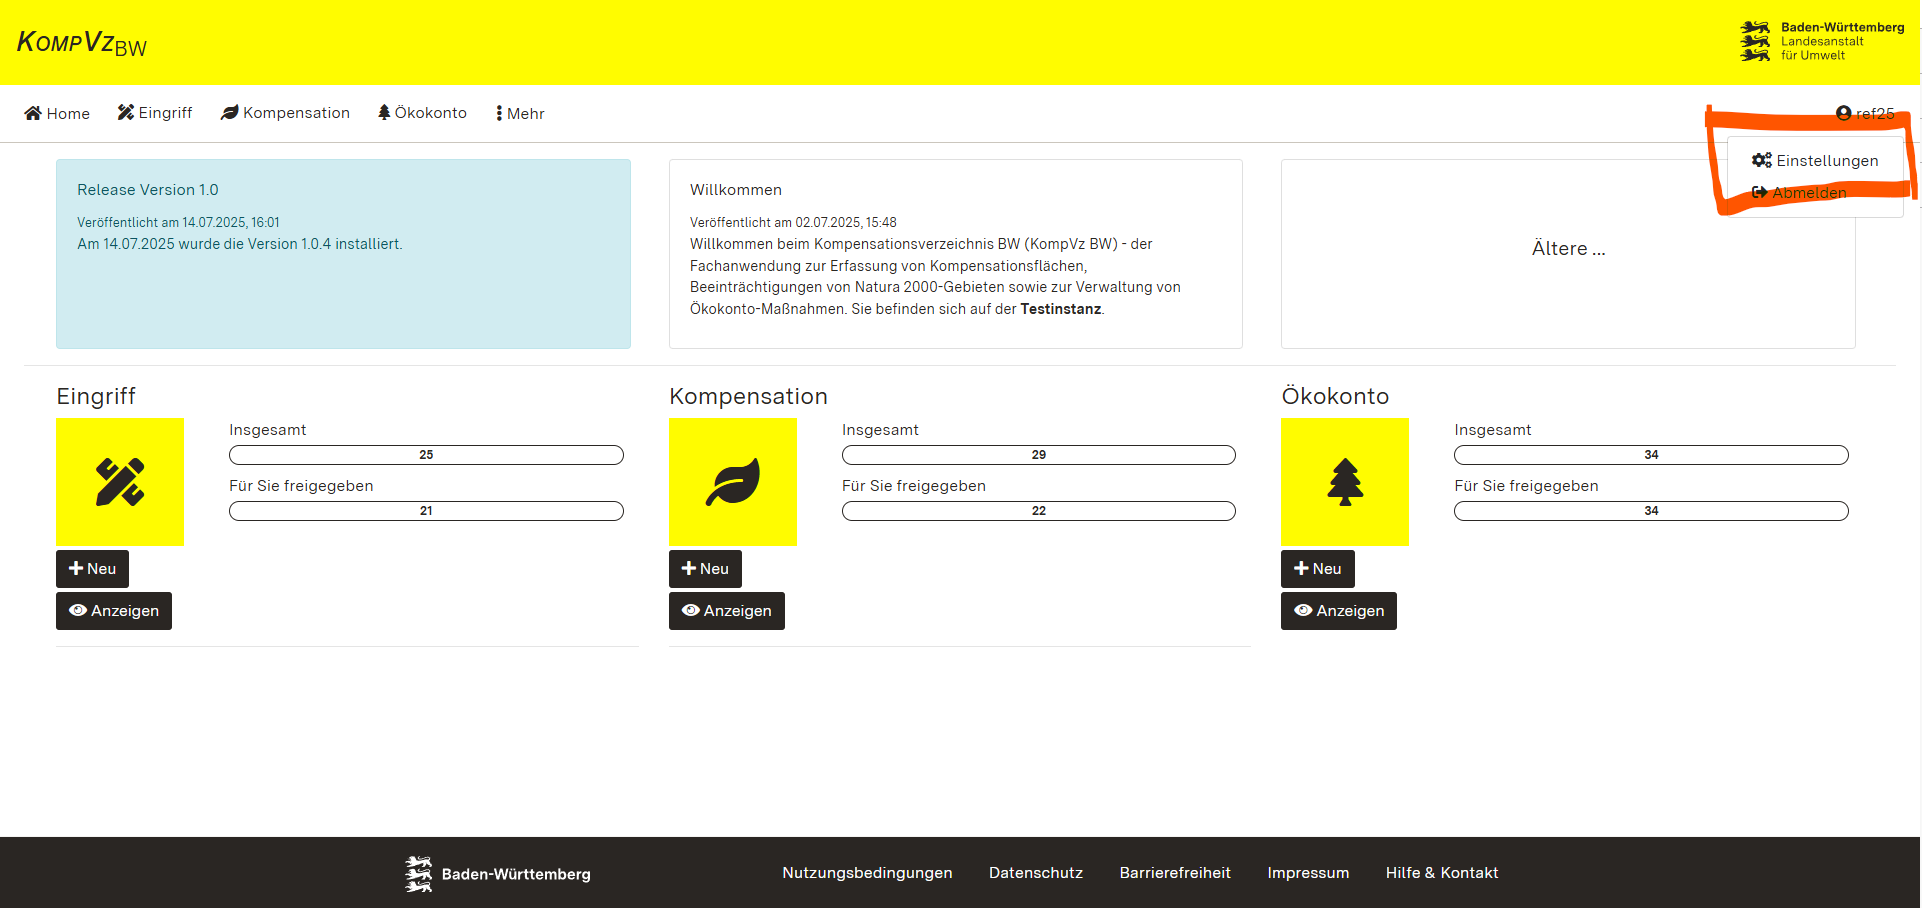
Task: Click the yellow Eingriff tile icon
Action: [120, 482]
